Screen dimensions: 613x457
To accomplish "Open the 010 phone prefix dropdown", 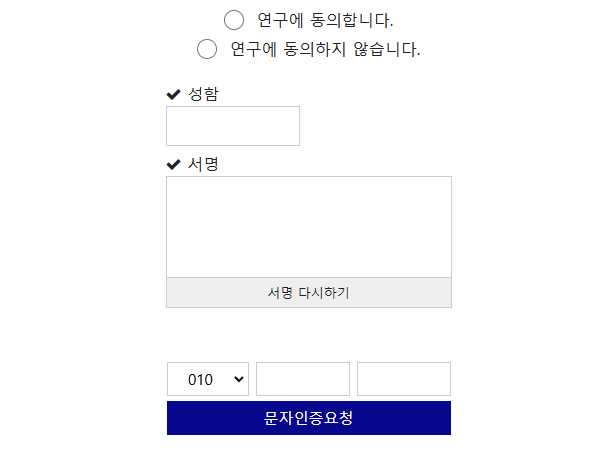I will click(x=207, y=379).
